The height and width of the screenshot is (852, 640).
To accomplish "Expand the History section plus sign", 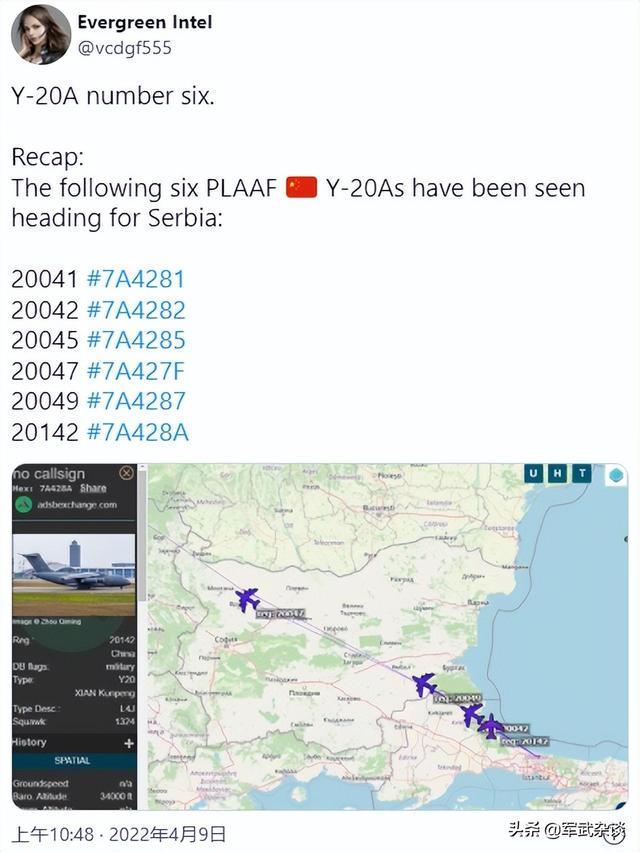I will (128, 743).
